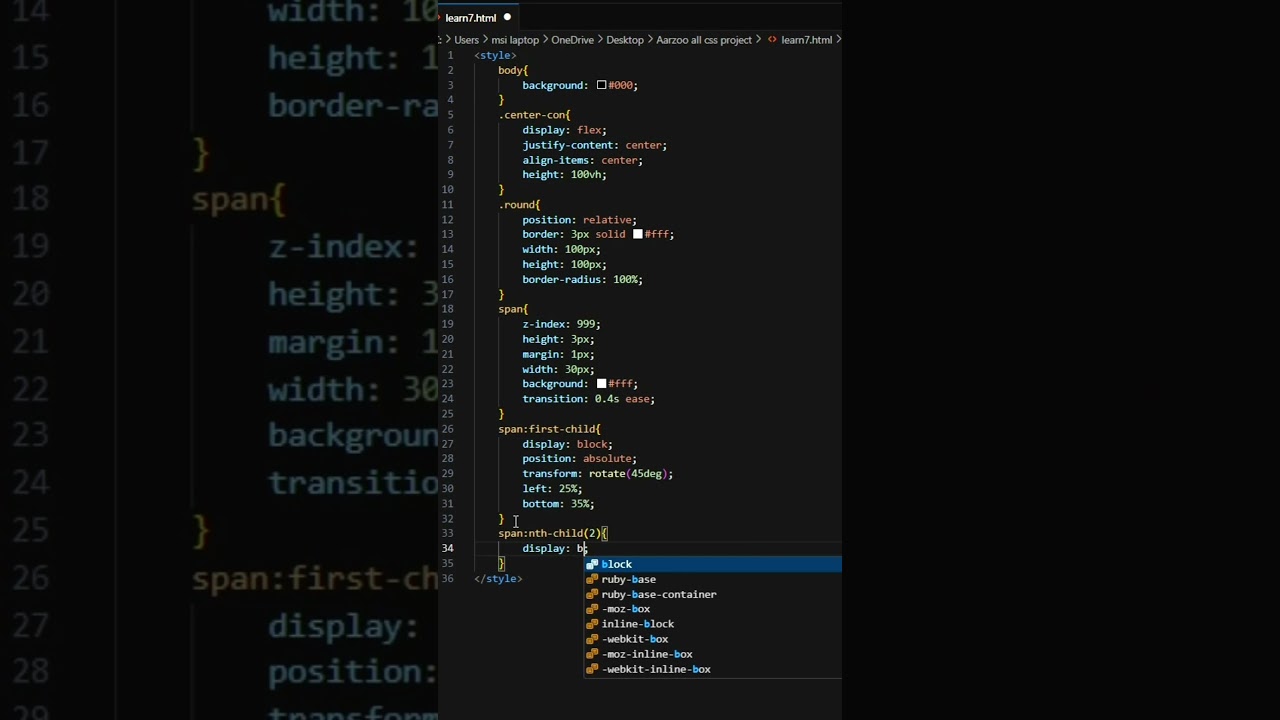Click the 'left: 25%;' declaration

pos(552,489)
